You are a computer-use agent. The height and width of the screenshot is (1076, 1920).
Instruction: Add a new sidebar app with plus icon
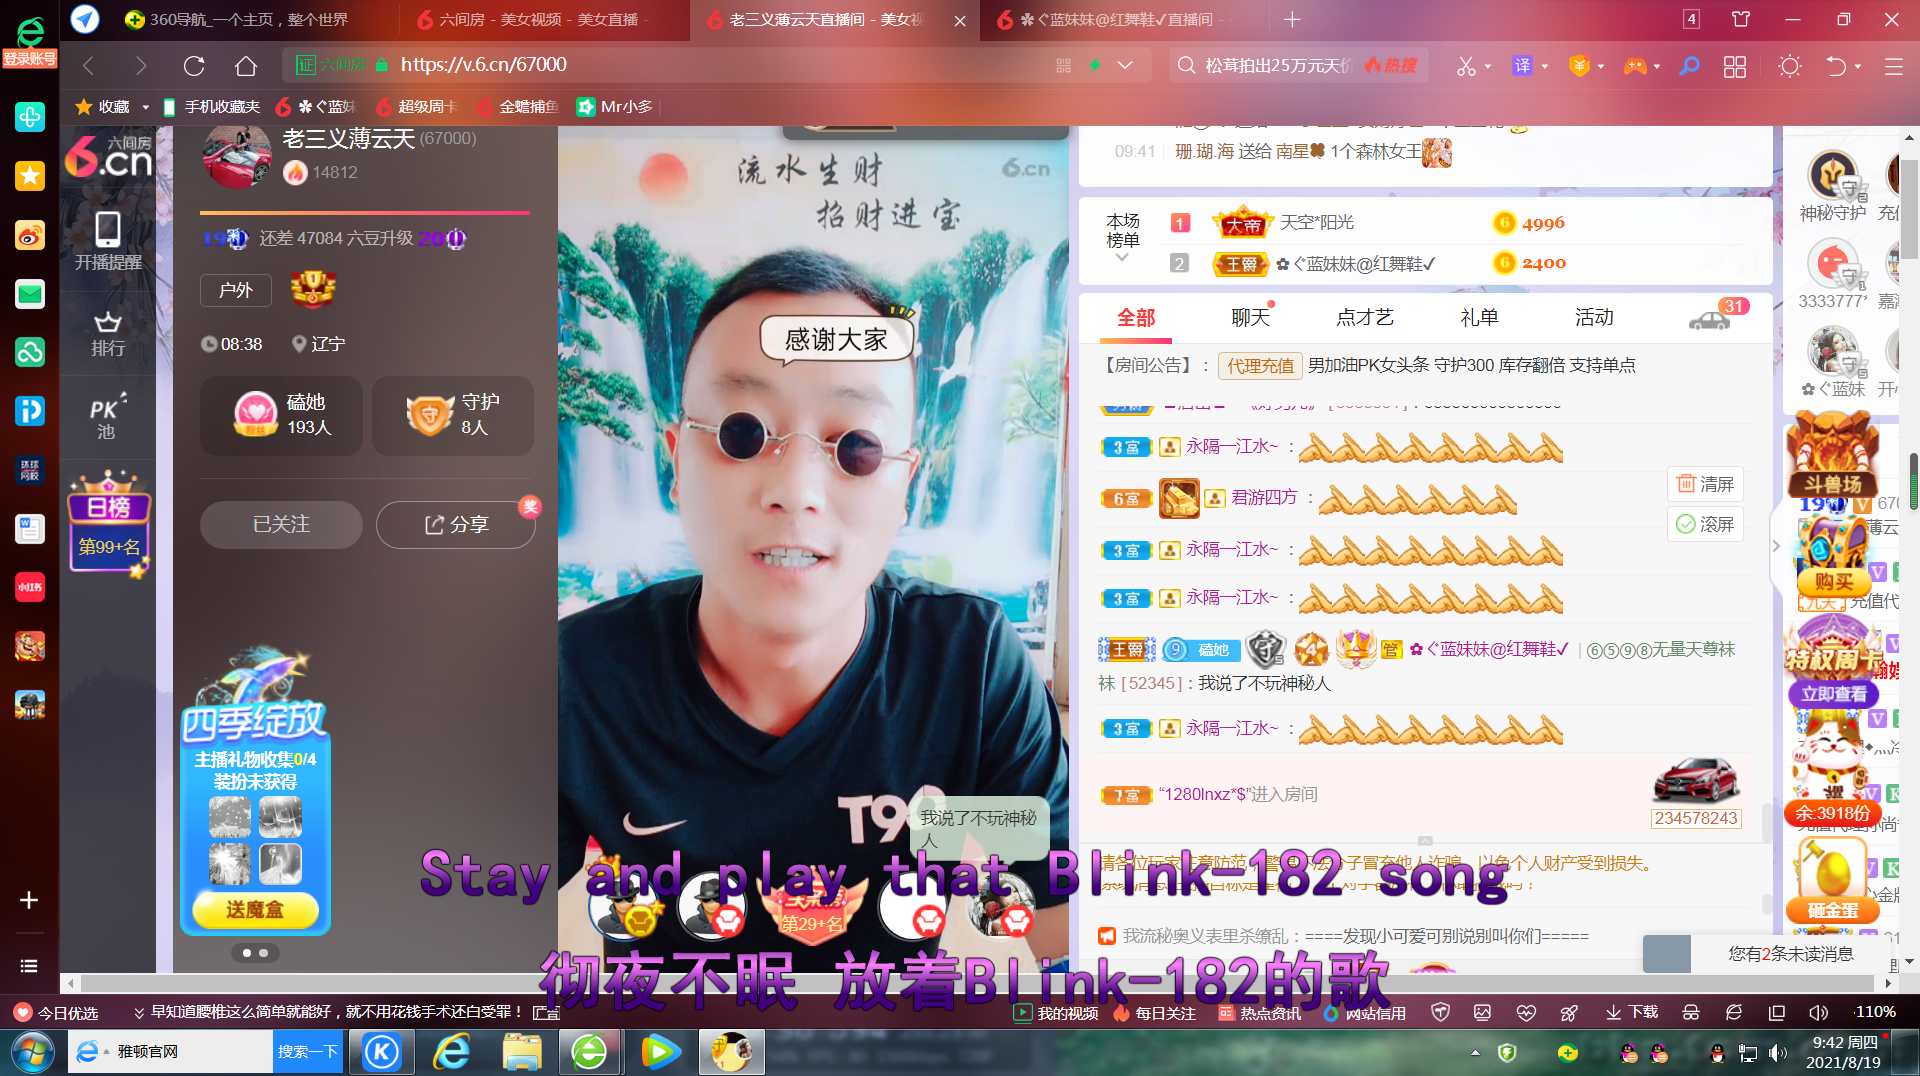(29, 900)
